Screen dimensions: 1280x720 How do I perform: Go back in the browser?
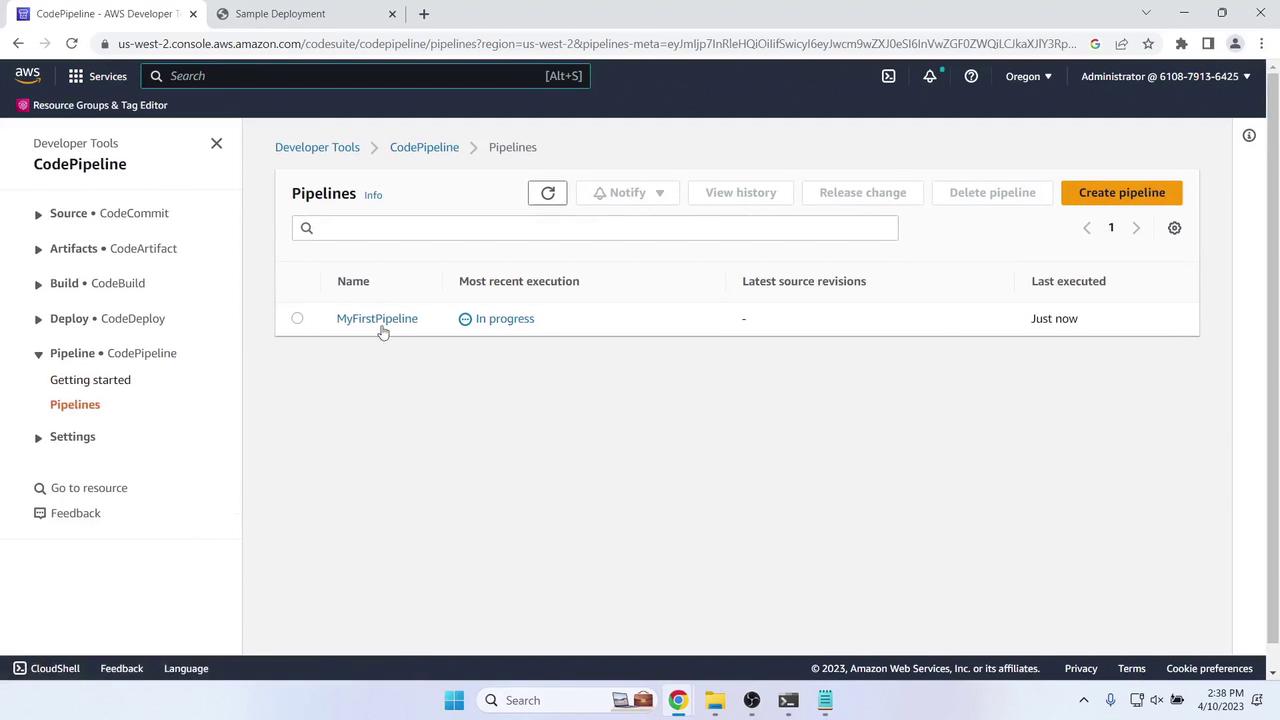[18, 43]
